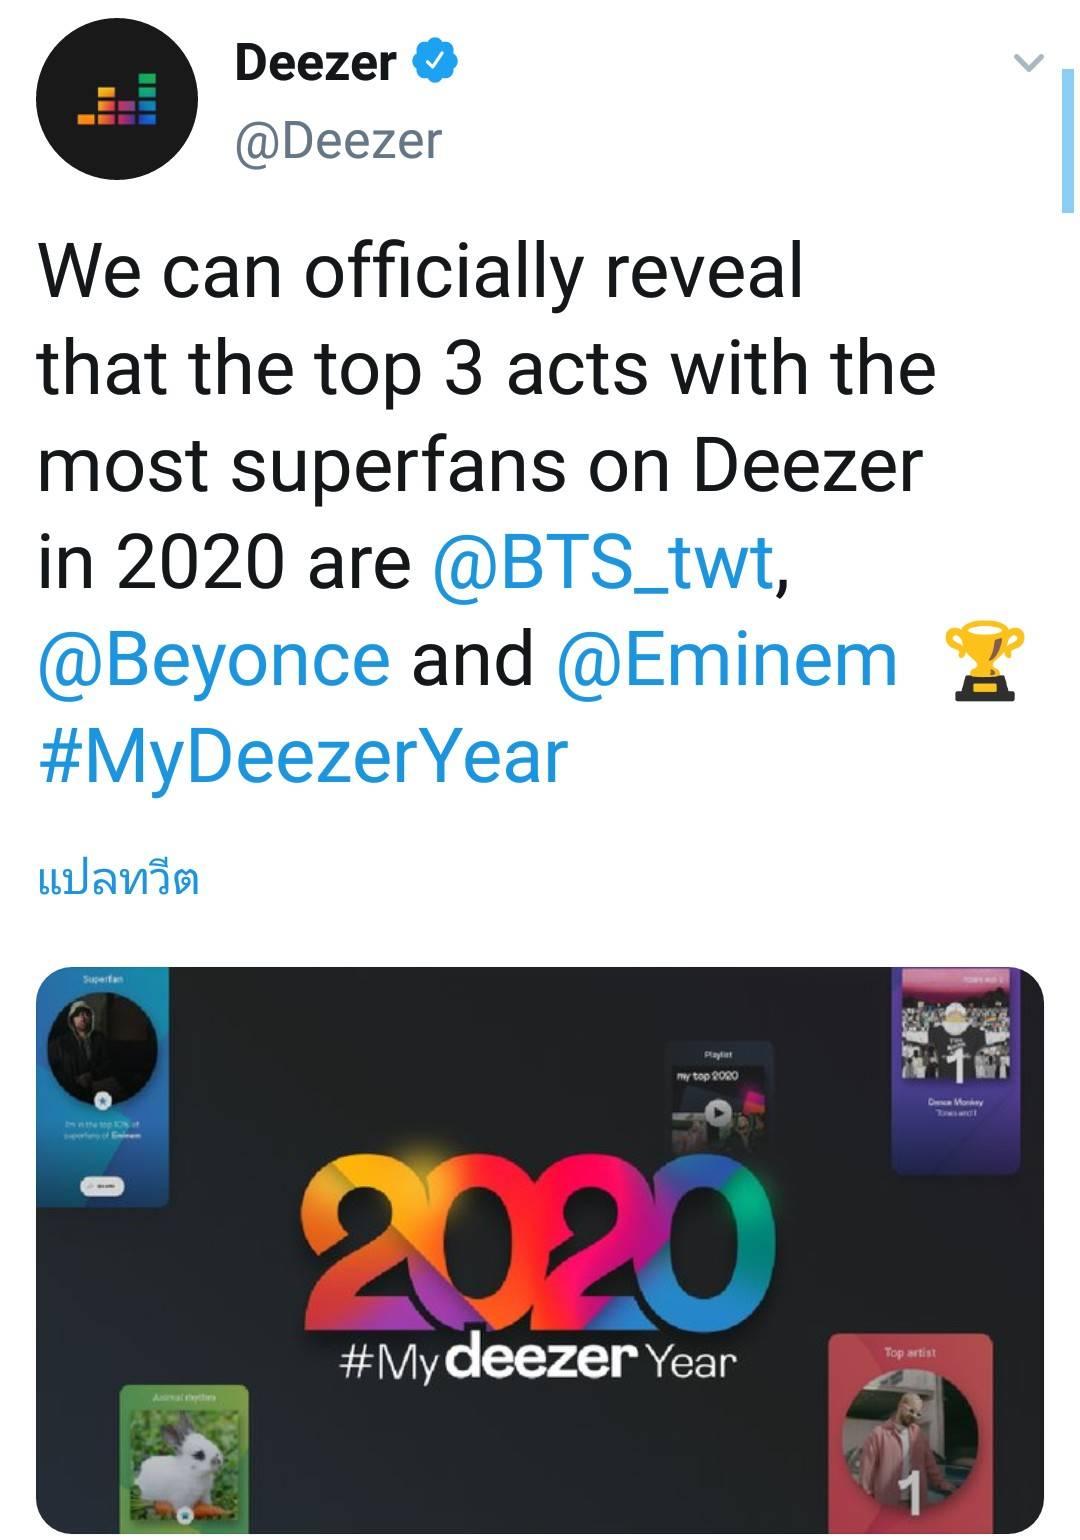Click the แปลทวีต translate tweet link

pyautogui.click(x=118, y=879)
